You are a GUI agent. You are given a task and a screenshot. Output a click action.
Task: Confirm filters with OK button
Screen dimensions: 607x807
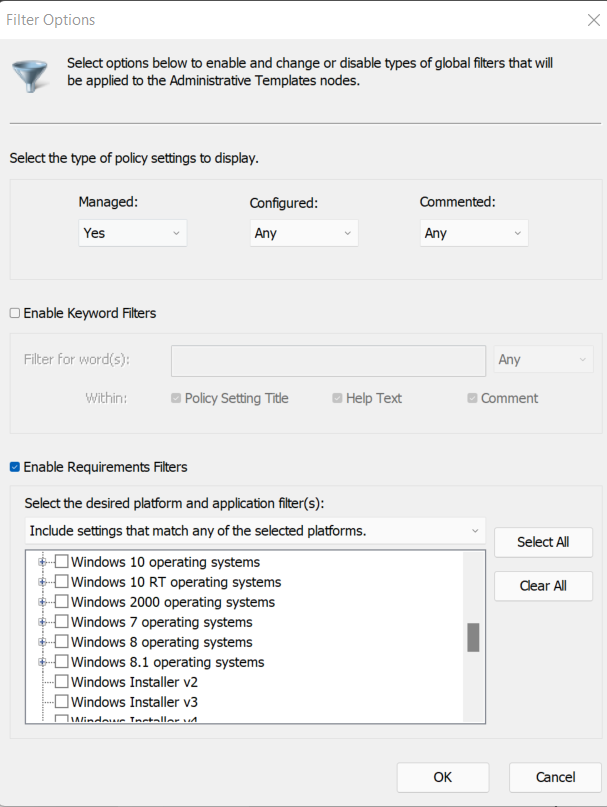coord(442,777)
